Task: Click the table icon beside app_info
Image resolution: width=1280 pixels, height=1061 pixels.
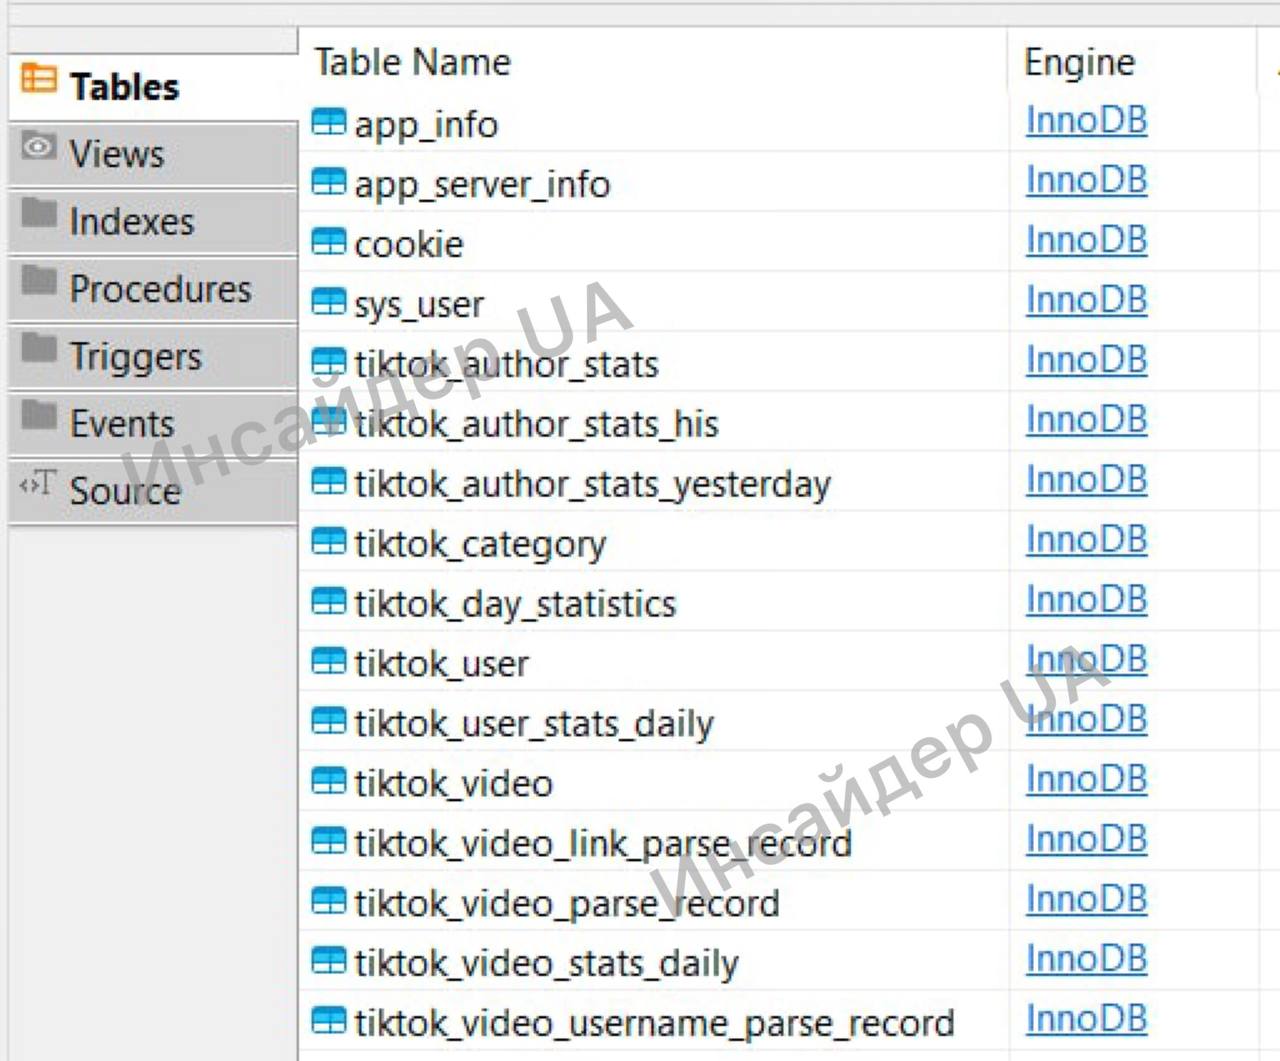Action: [x=328, y=122]
